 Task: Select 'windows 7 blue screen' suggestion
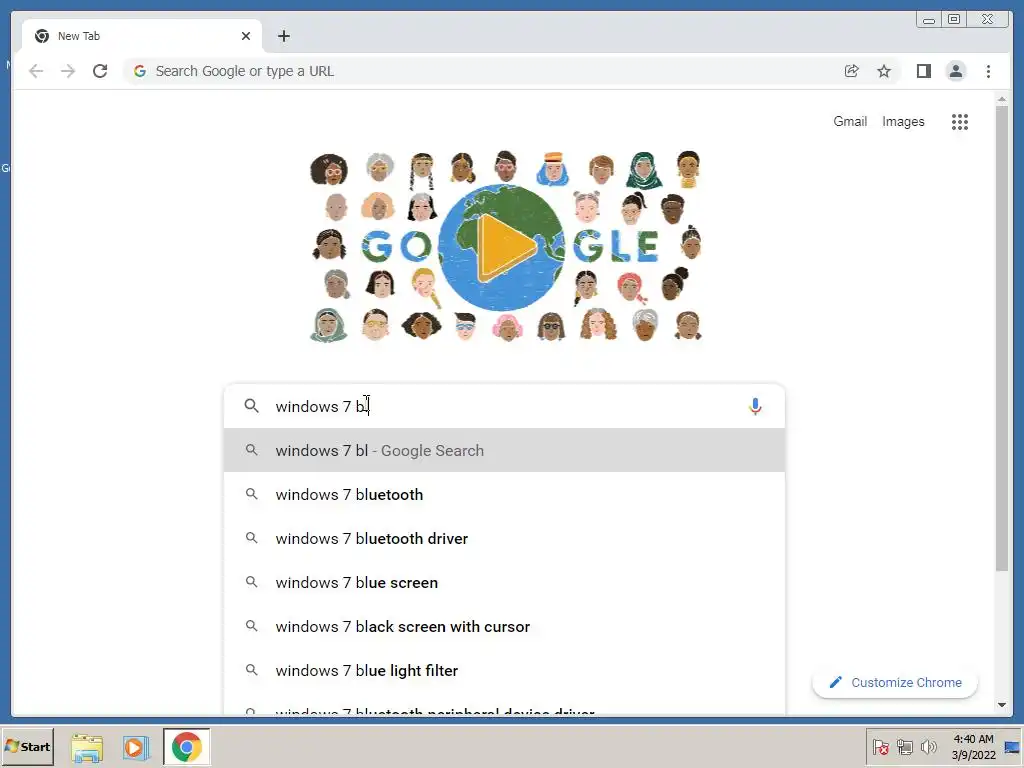coord(504,583)
